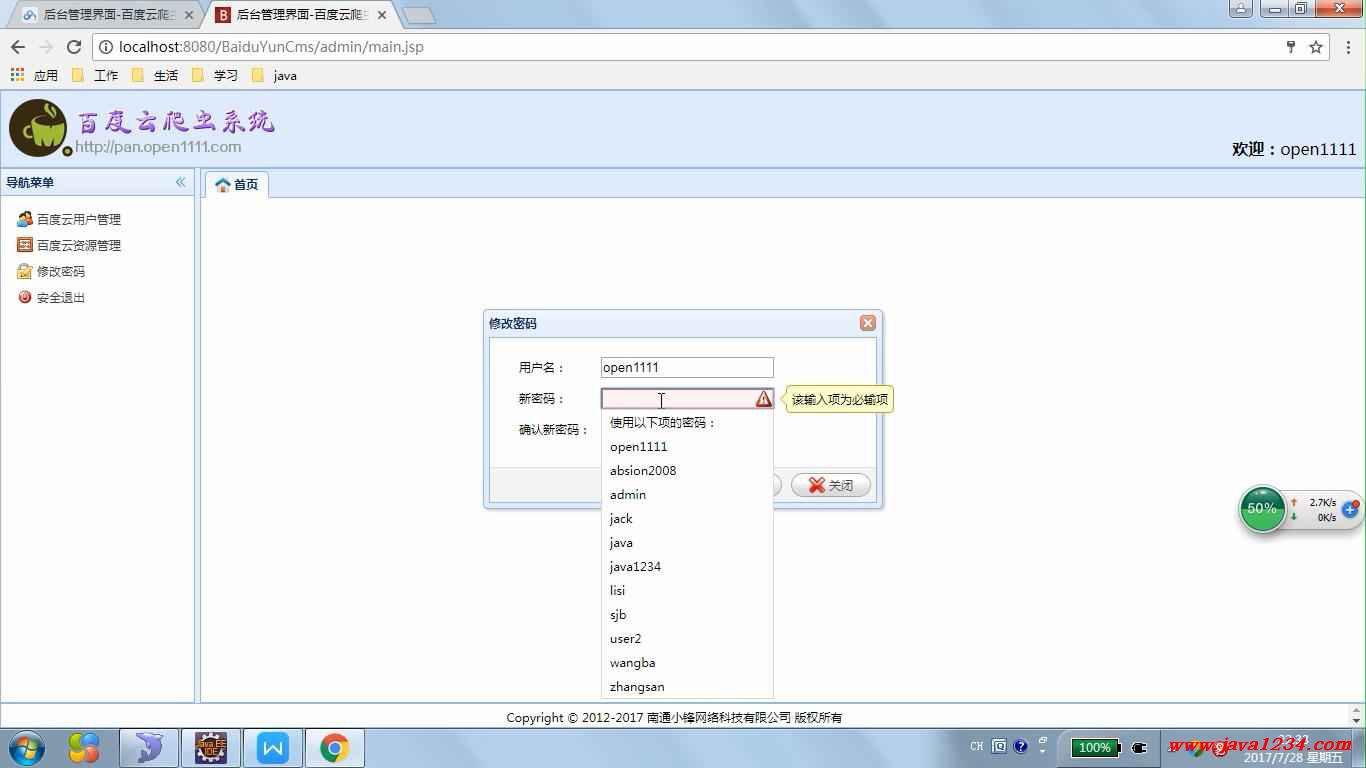Choose suggested password jack

point(687,519)
